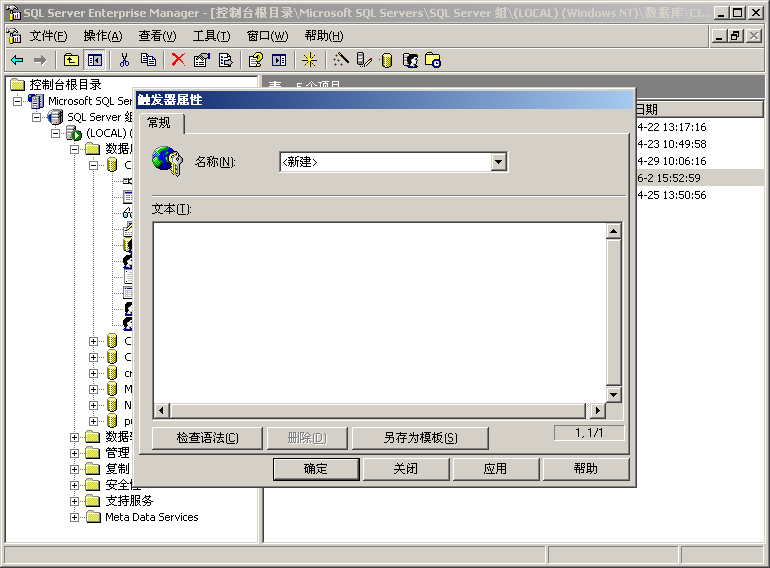Click the 日期 column header
770x568 pixels.
pos(700,109)
